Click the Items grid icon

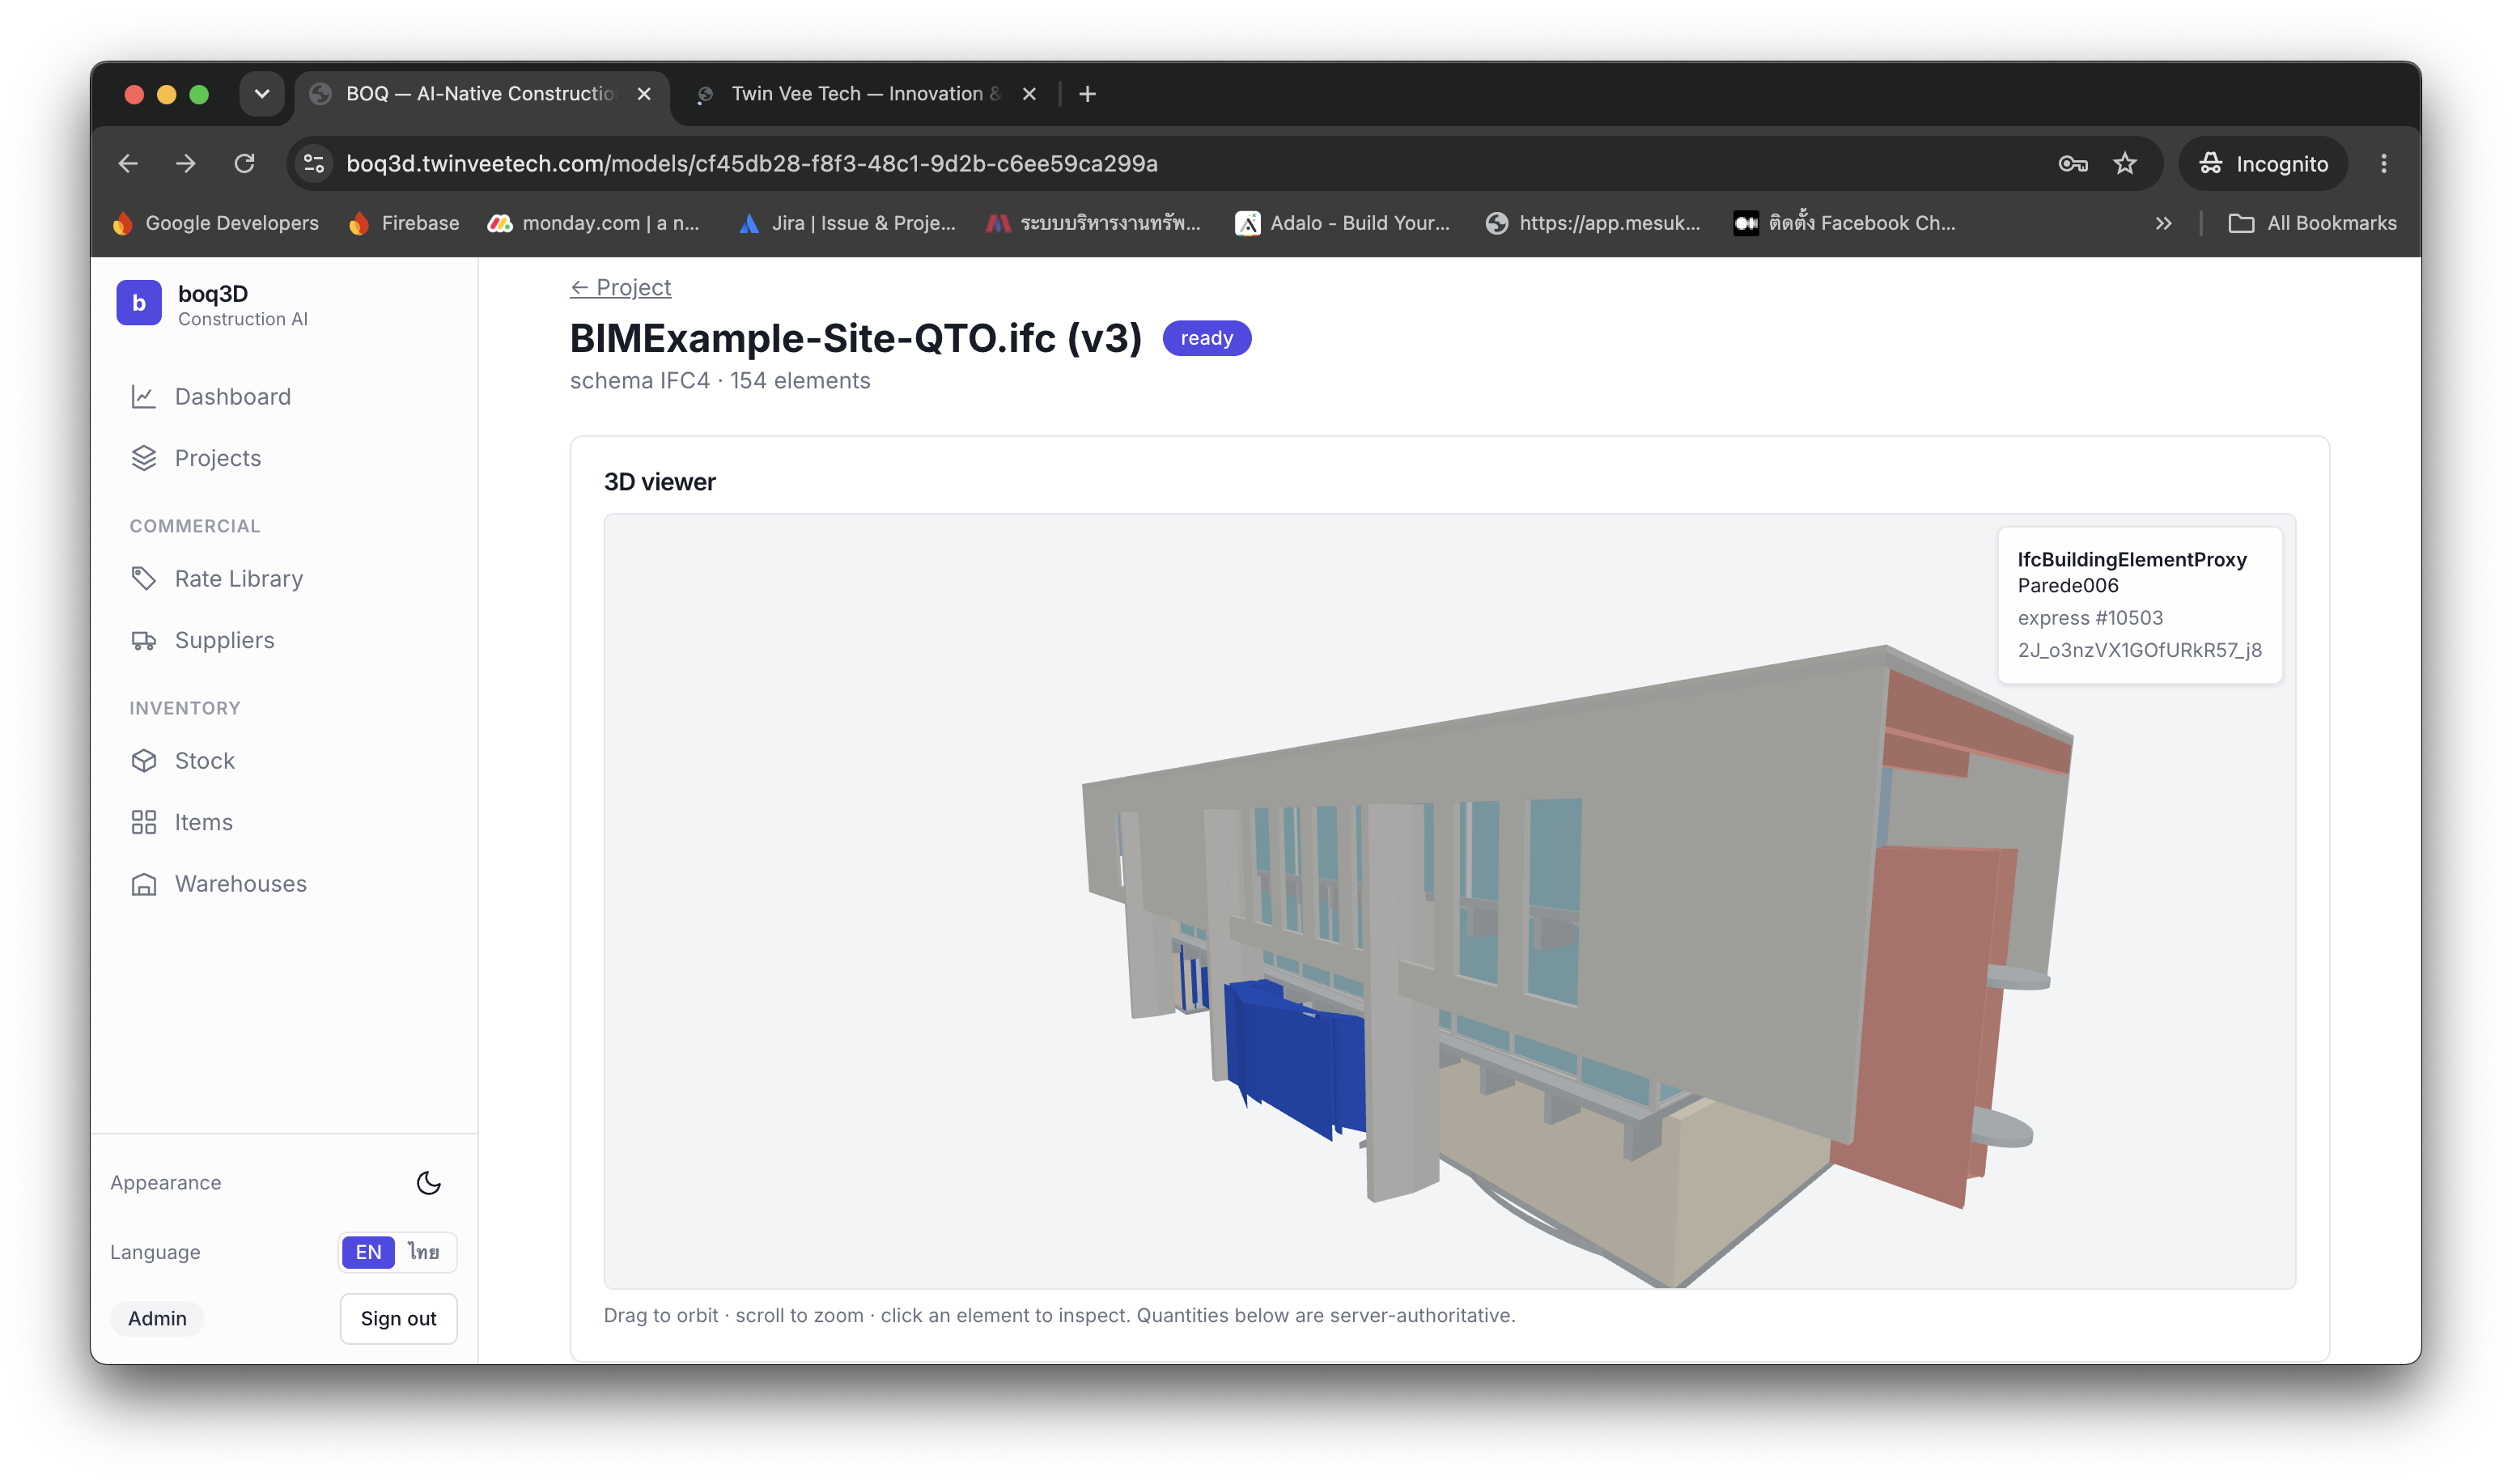pos(144,822)
